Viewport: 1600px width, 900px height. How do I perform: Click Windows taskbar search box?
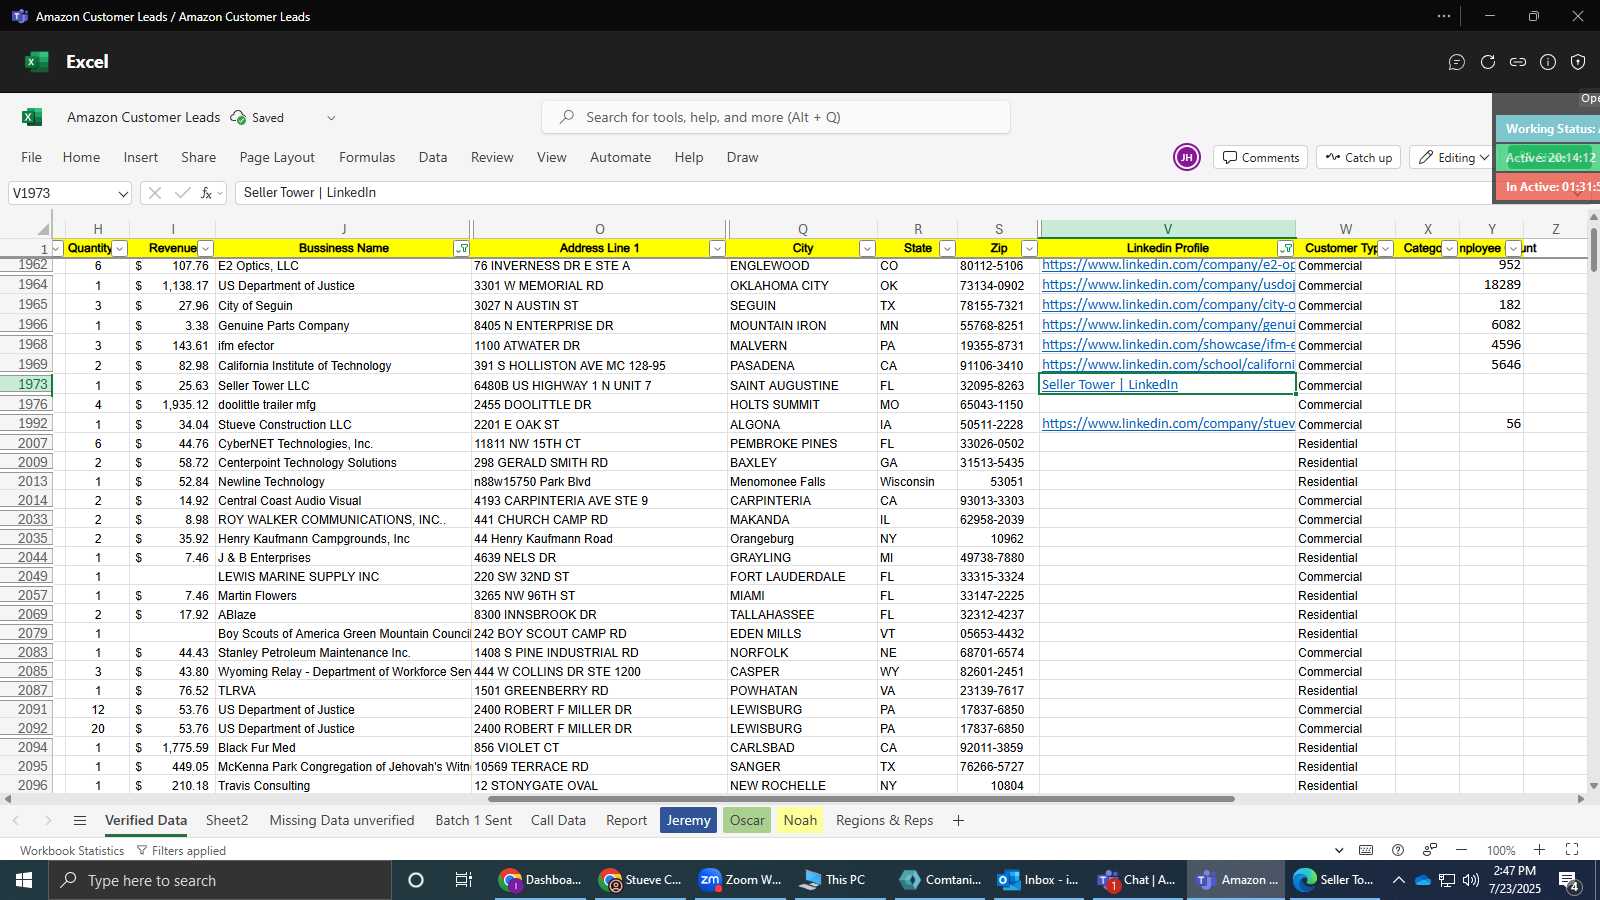(220, 880)
